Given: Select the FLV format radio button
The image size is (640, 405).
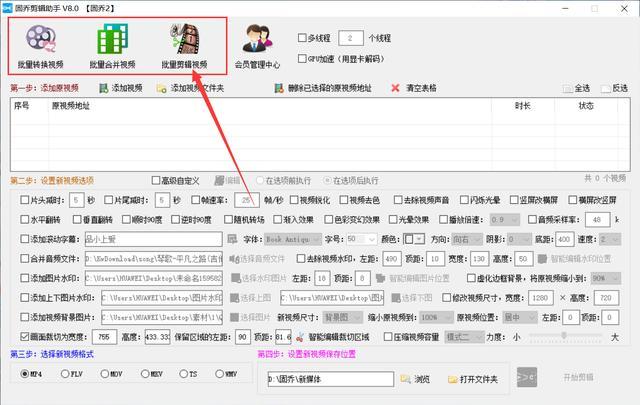Looking at the screenshot, I should point(65,374).
